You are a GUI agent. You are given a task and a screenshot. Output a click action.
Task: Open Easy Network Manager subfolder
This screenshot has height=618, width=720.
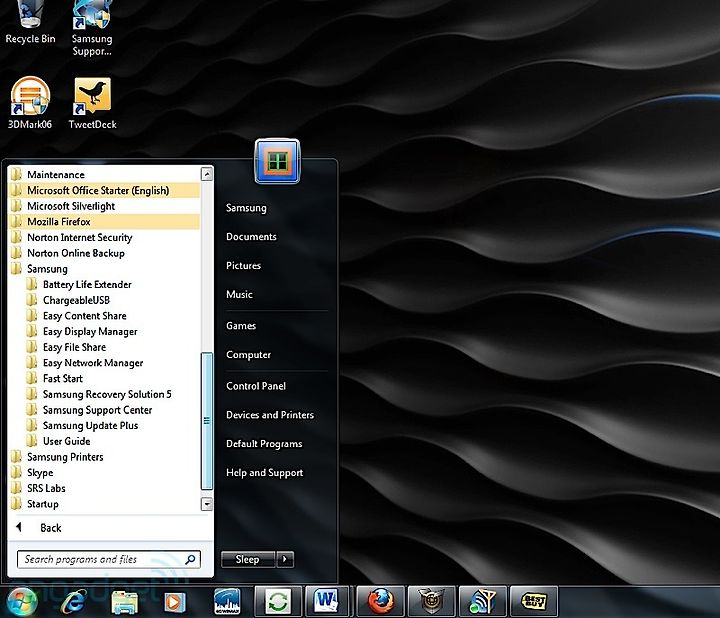coord(104,363)
